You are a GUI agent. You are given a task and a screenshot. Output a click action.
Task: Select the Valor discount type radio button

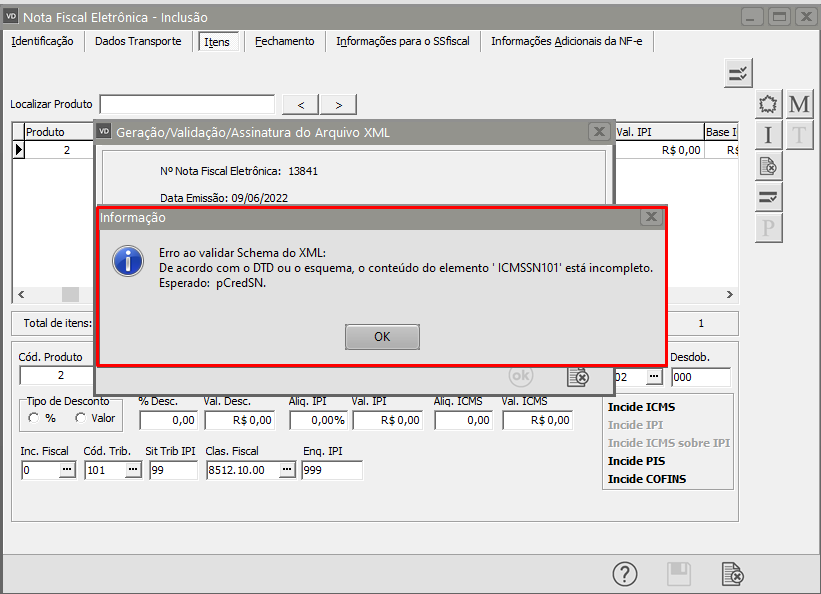pyautogui.click(x=80, y=418)
